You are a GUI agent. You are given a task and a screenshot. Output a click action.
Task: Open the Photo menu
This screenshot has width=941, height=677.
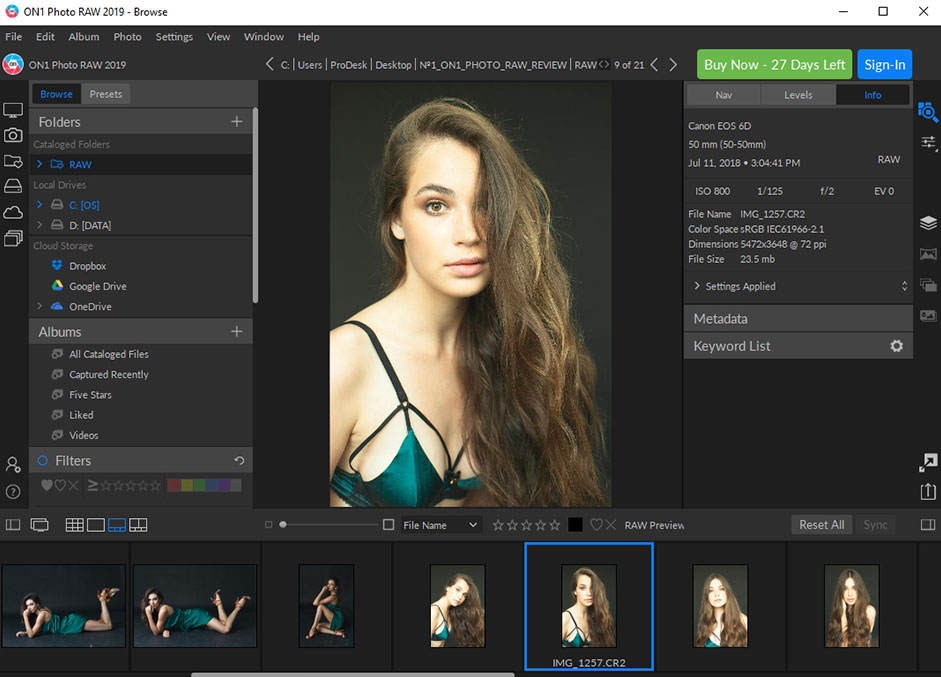coord(127,36)
